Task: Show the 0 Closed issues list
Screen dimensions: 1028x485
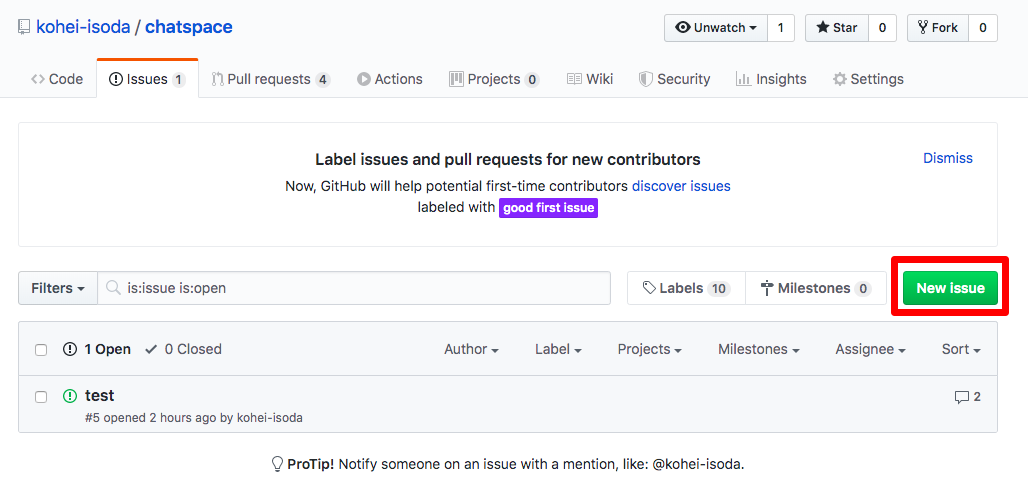Action: [183, 349]
